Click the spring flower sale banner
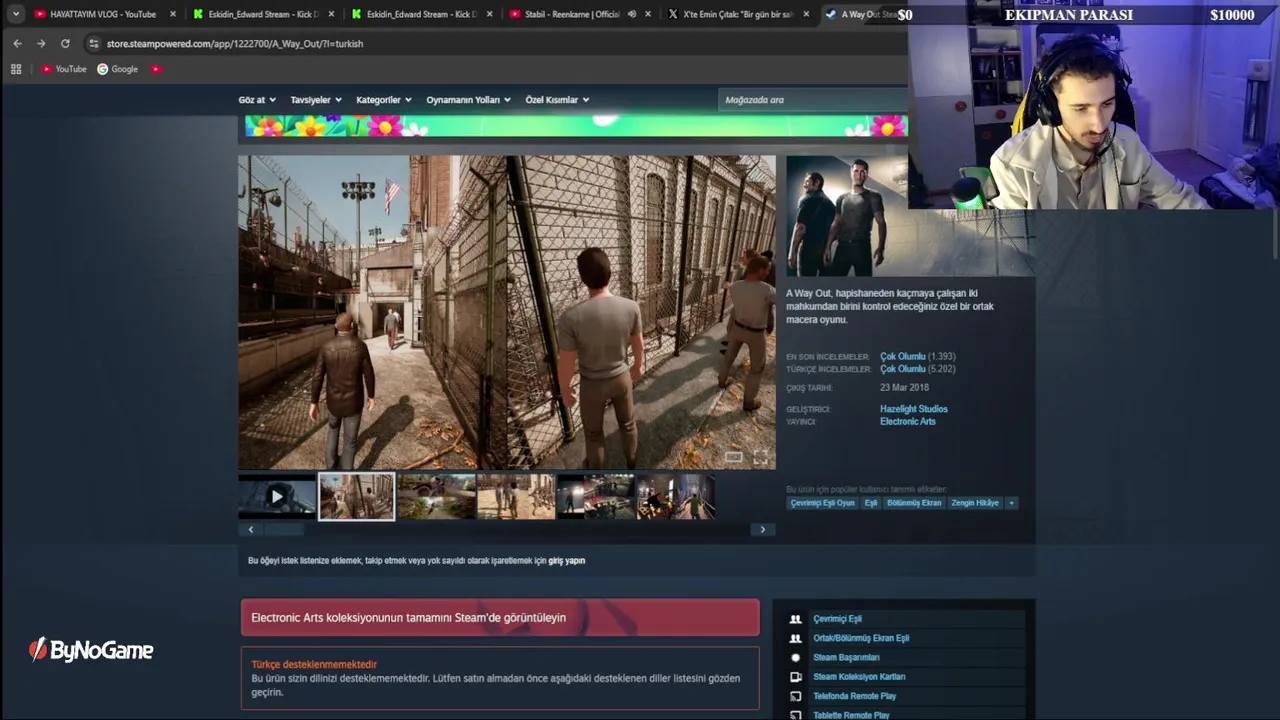 coord(576,126)
